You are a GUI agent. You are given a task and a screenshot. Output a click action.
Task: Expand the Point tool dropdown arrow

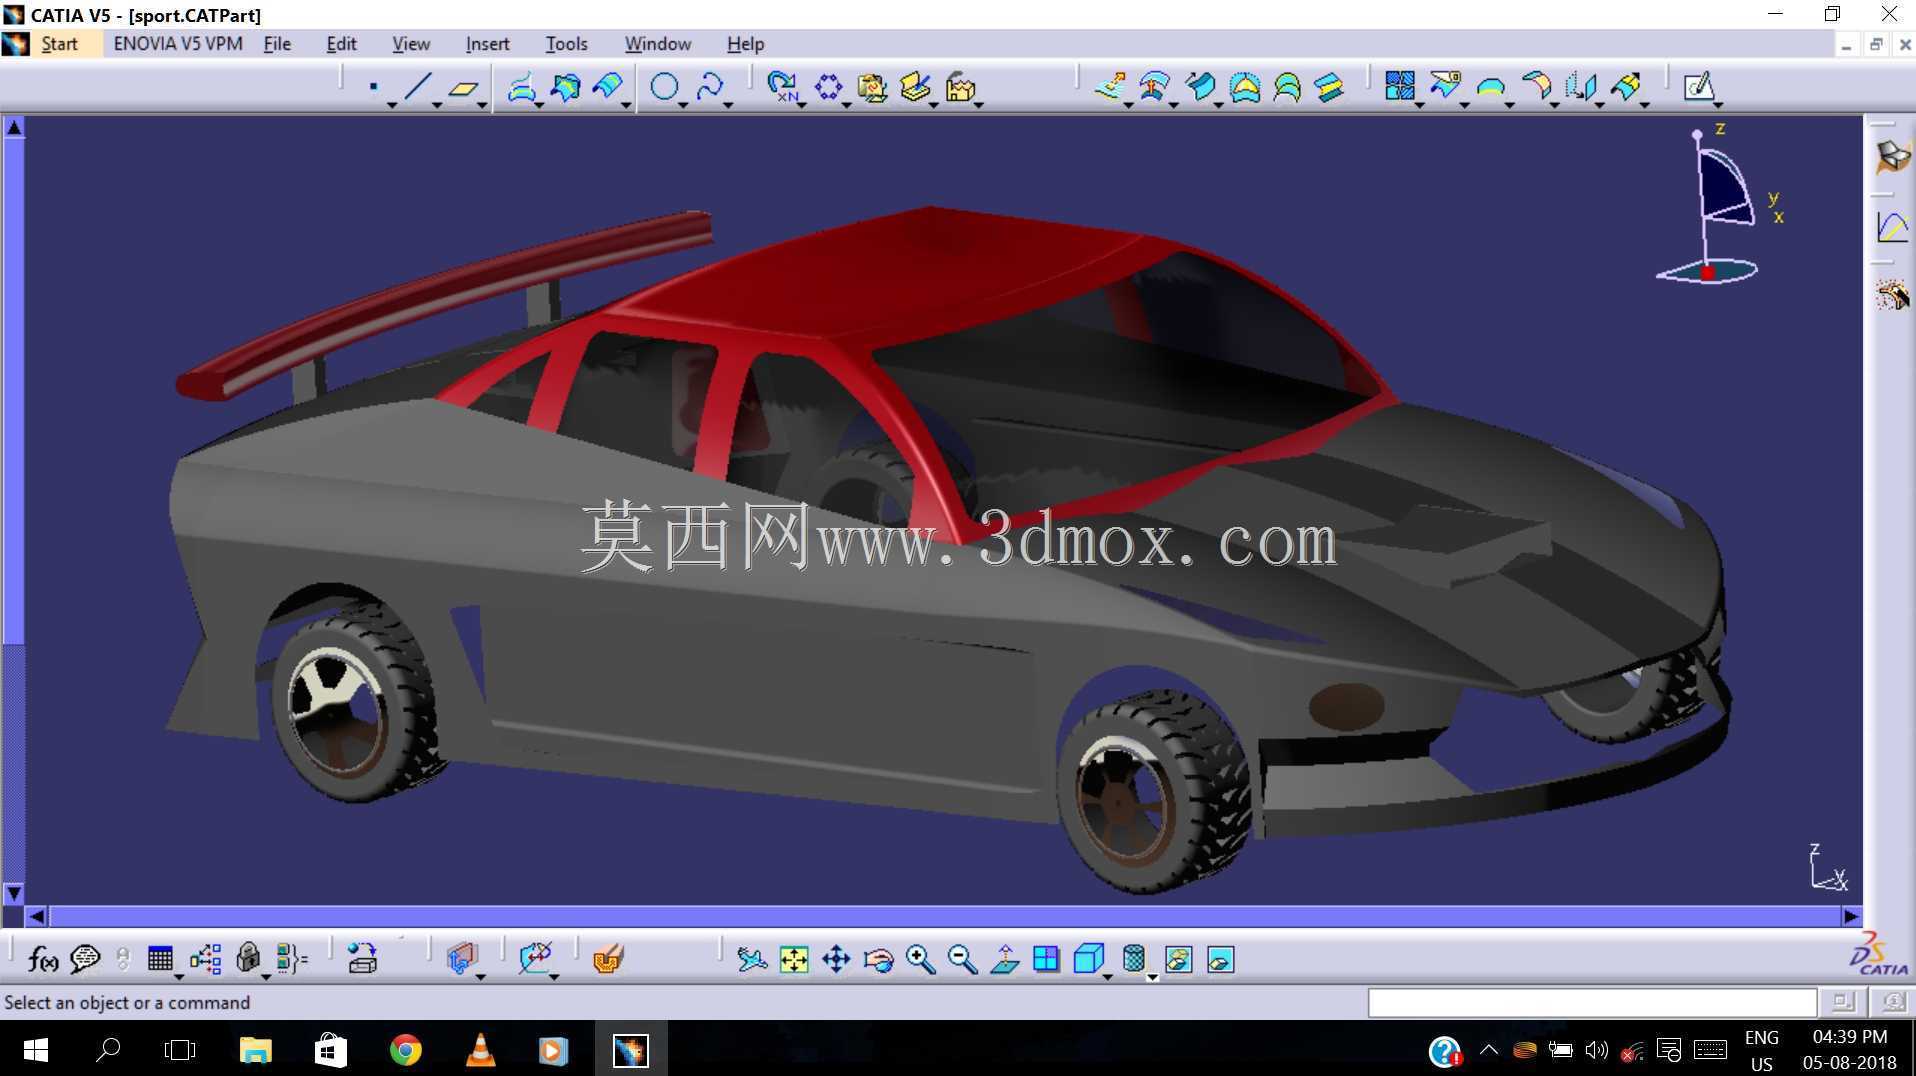click(x=392, y=105)
